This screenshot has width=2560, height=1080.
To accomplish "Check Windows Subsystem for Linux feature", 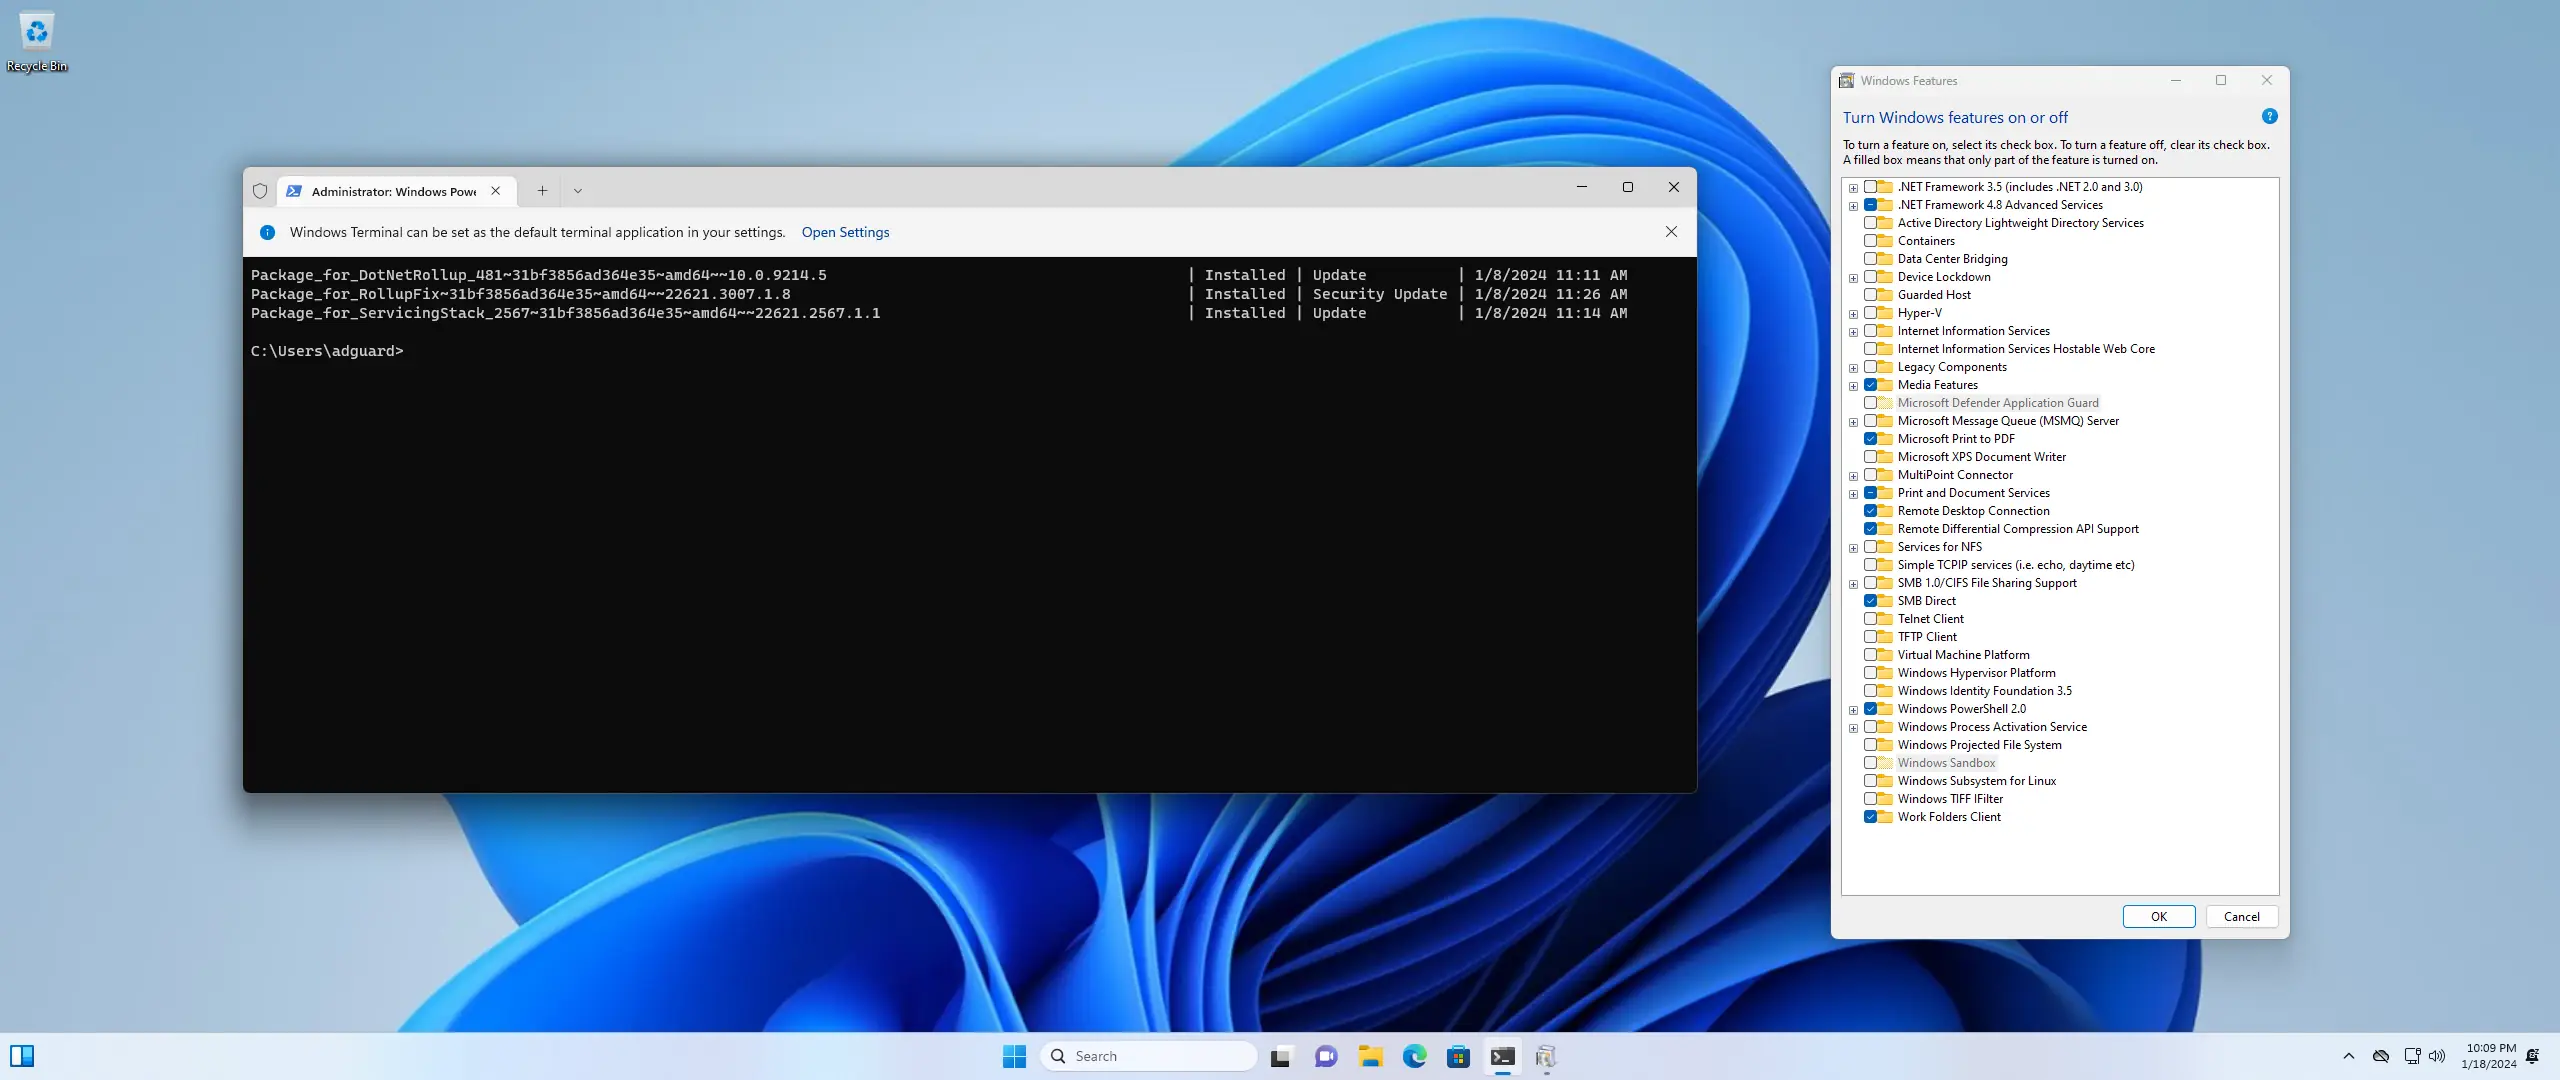I will (1870, 781).
